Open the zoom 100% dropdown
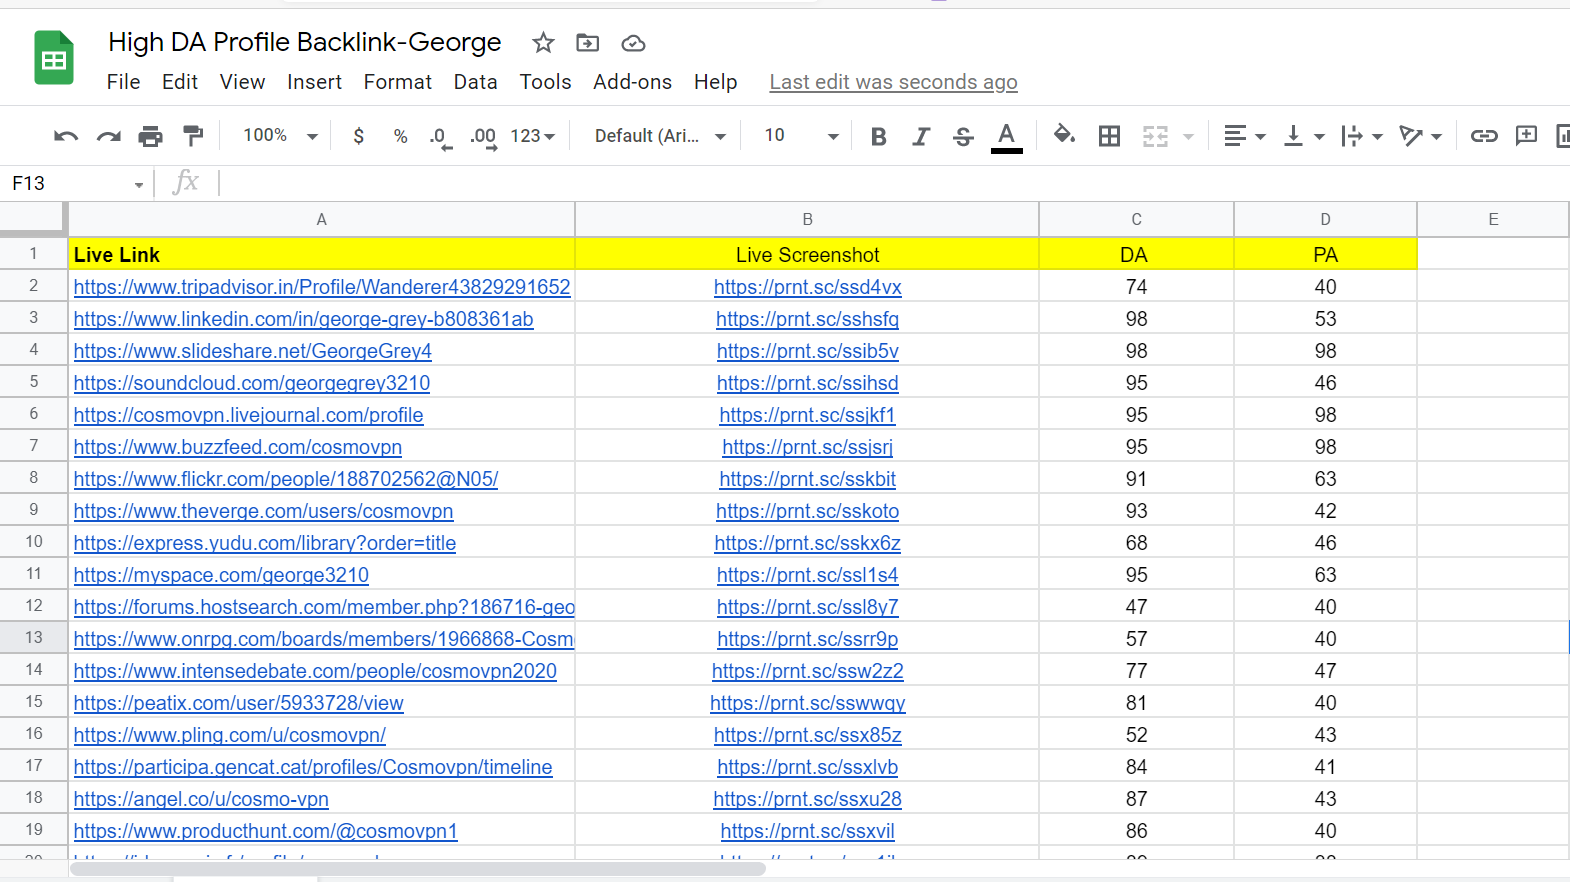The width and height of the screenshot is (1570, 882). tap(280, 136)
